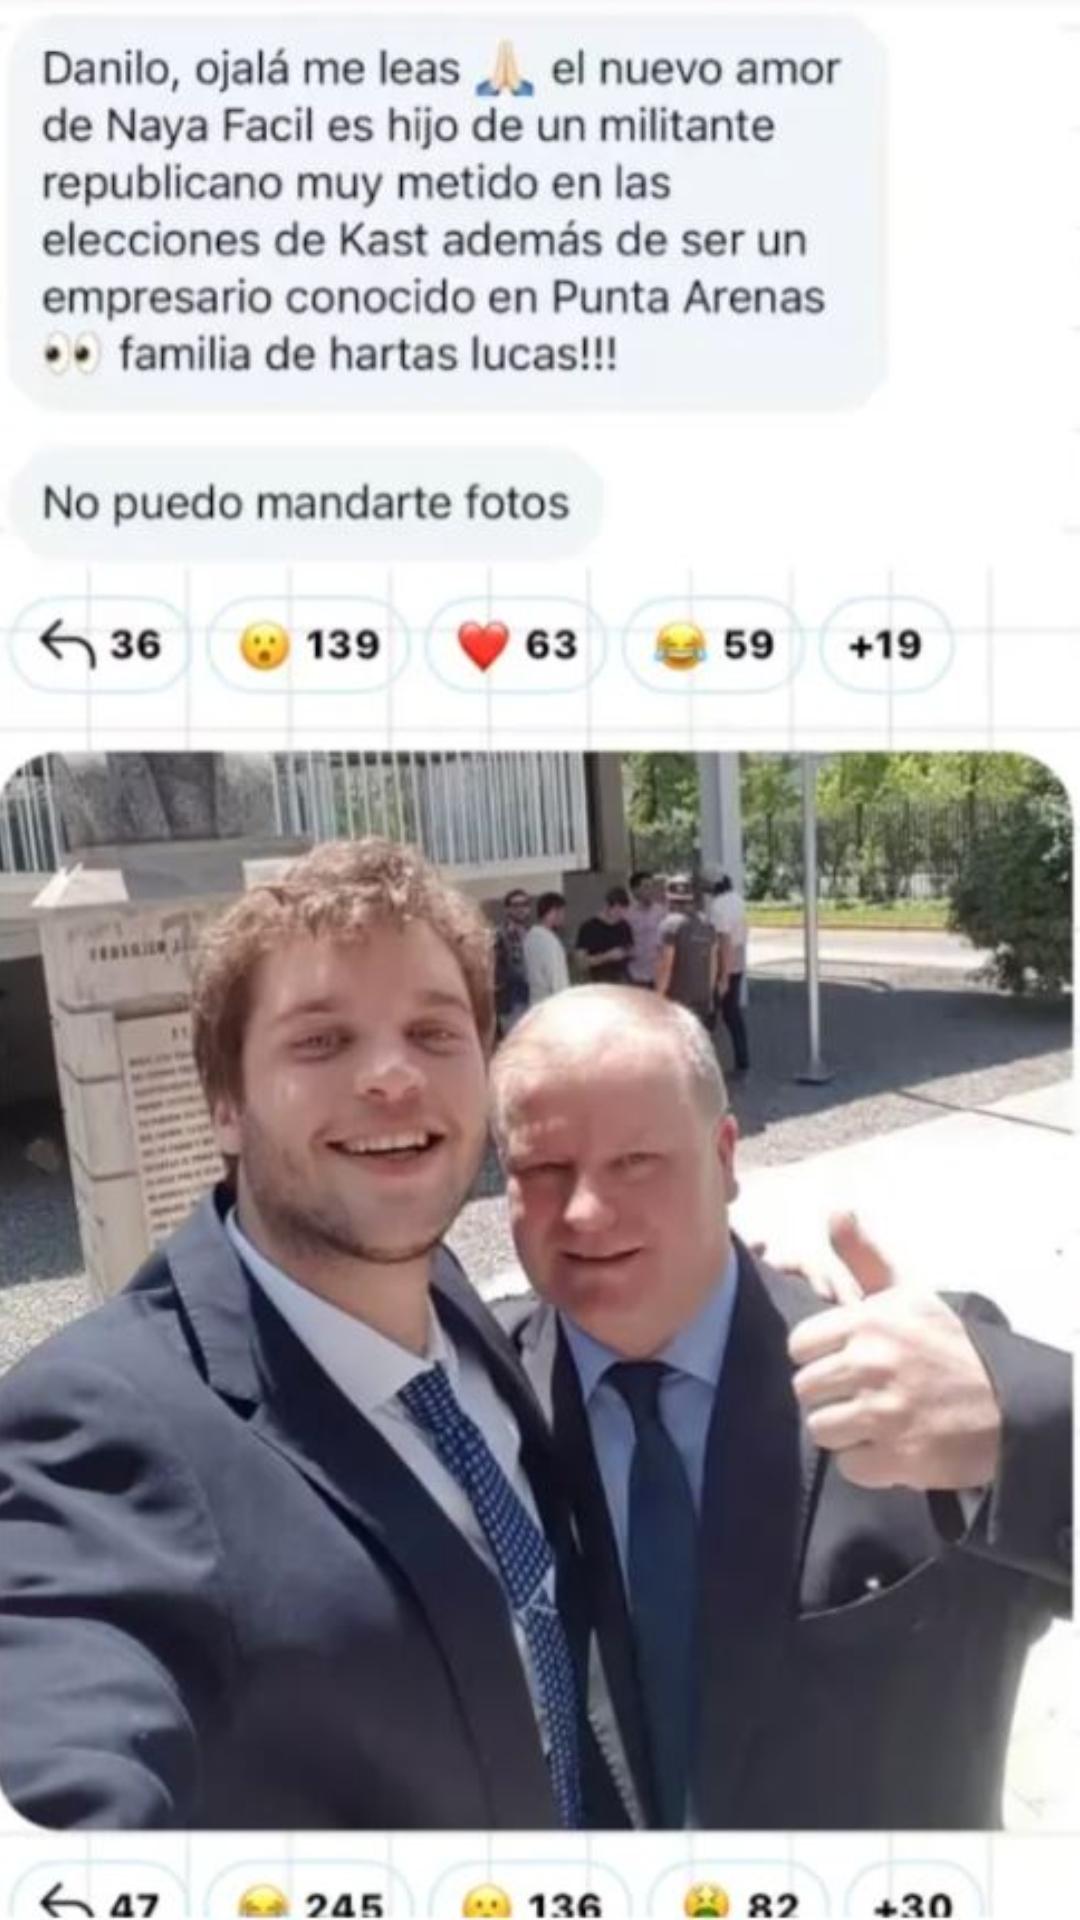Tap the words 'Punta Arenas' in the message

[688, 298]
